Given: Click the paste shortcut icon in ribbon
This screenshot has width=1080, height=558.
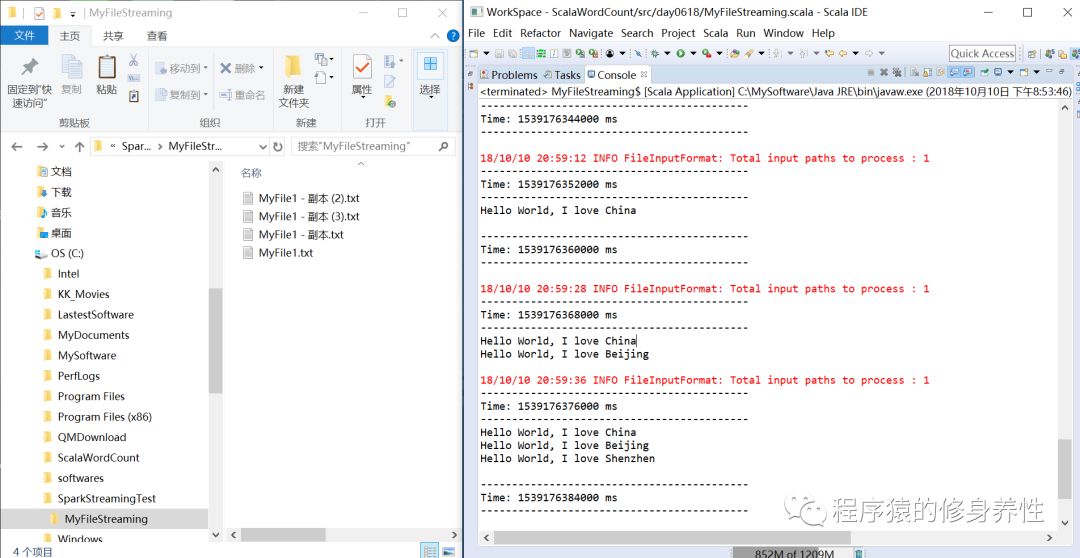Looking at the screenshot, I should pyautogui.click(x=134, y=96).
